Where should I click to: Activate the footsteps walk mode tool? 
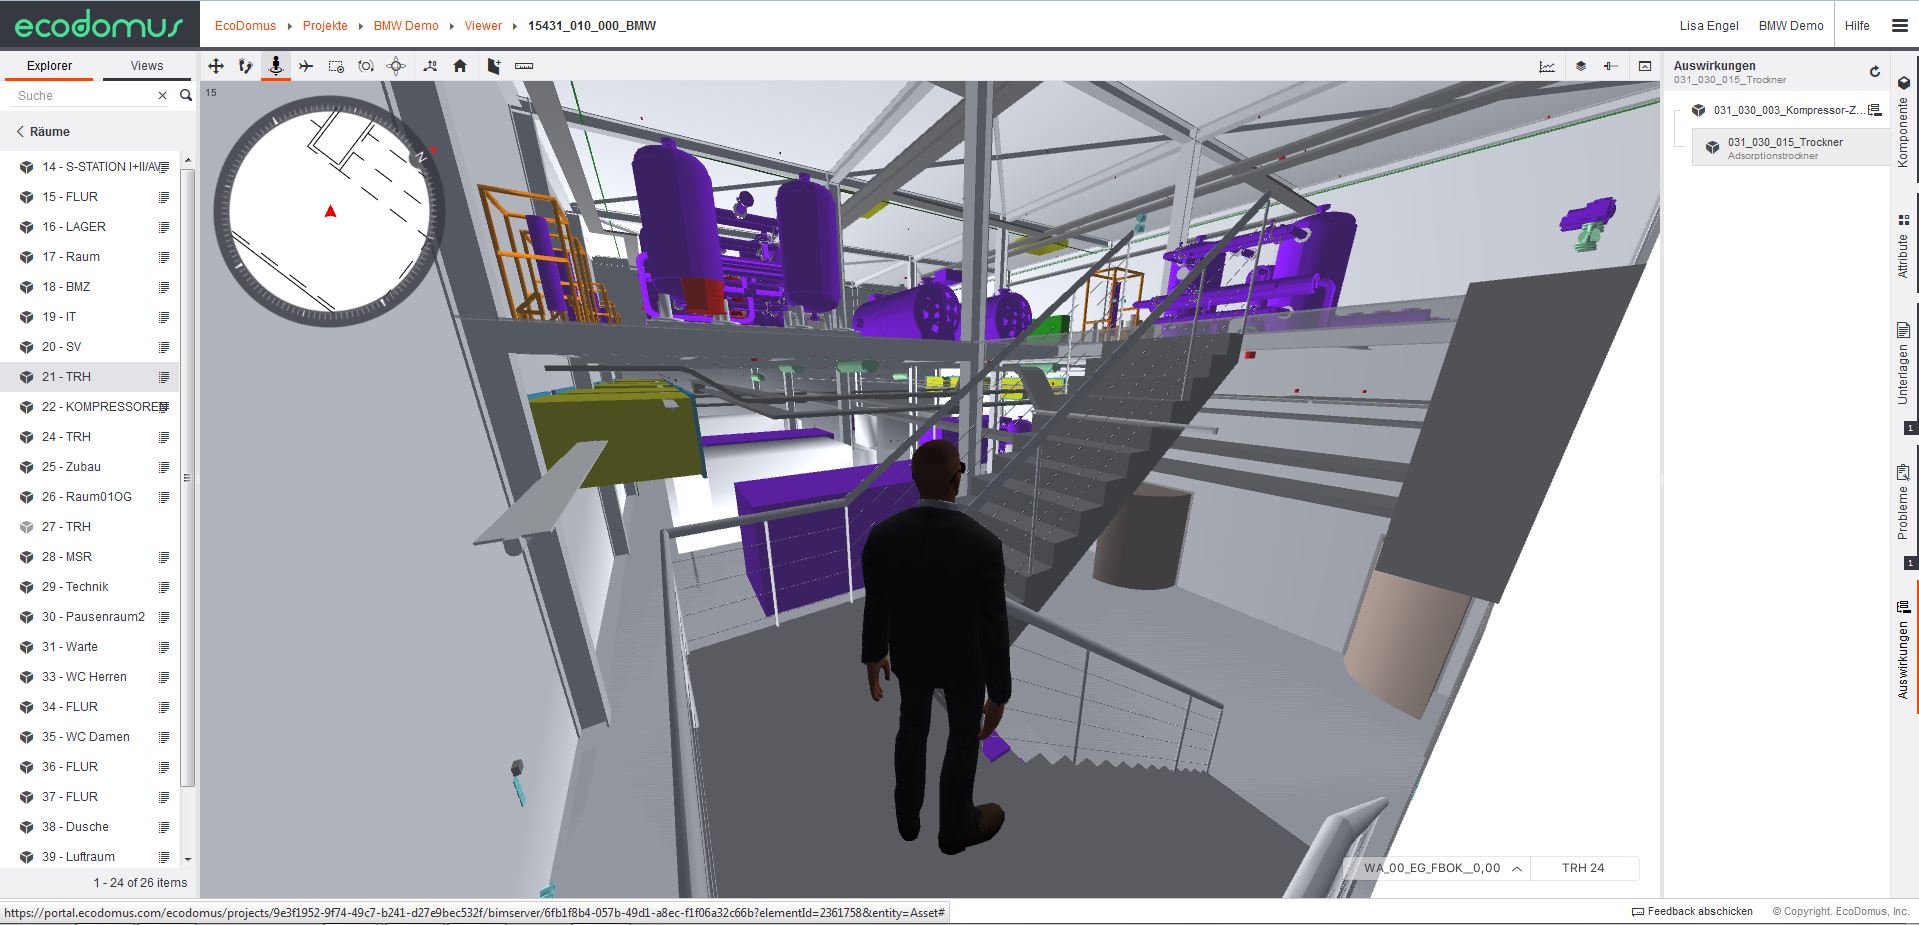[x=245, y=66]
